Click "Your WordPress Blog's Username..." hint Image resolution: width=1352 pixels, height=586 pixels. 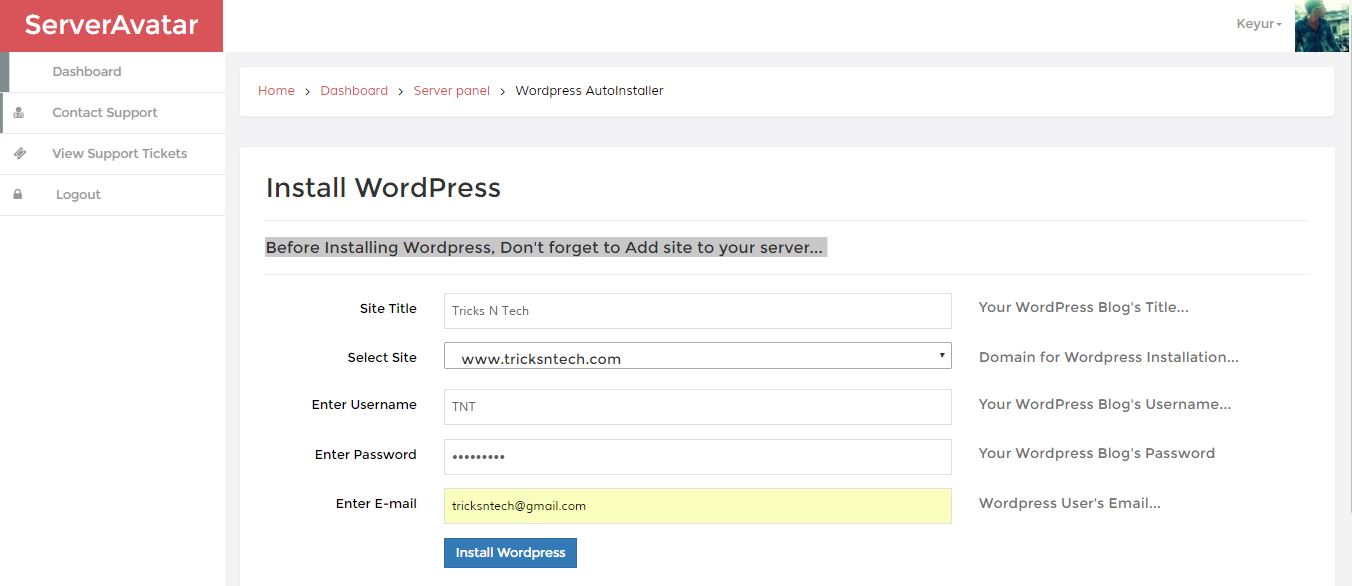[1105, 405]
